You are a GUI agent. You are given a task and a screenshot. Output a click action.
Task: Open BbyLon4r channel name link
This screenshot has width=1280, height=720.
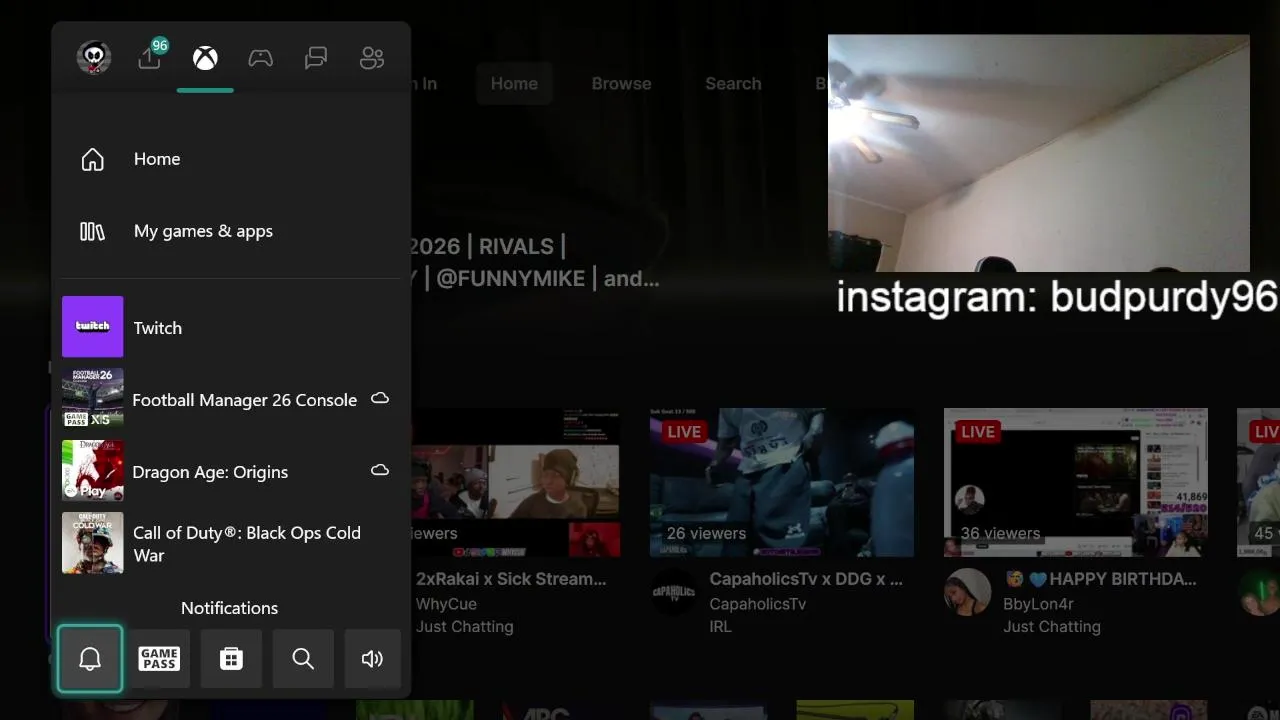1040,604
